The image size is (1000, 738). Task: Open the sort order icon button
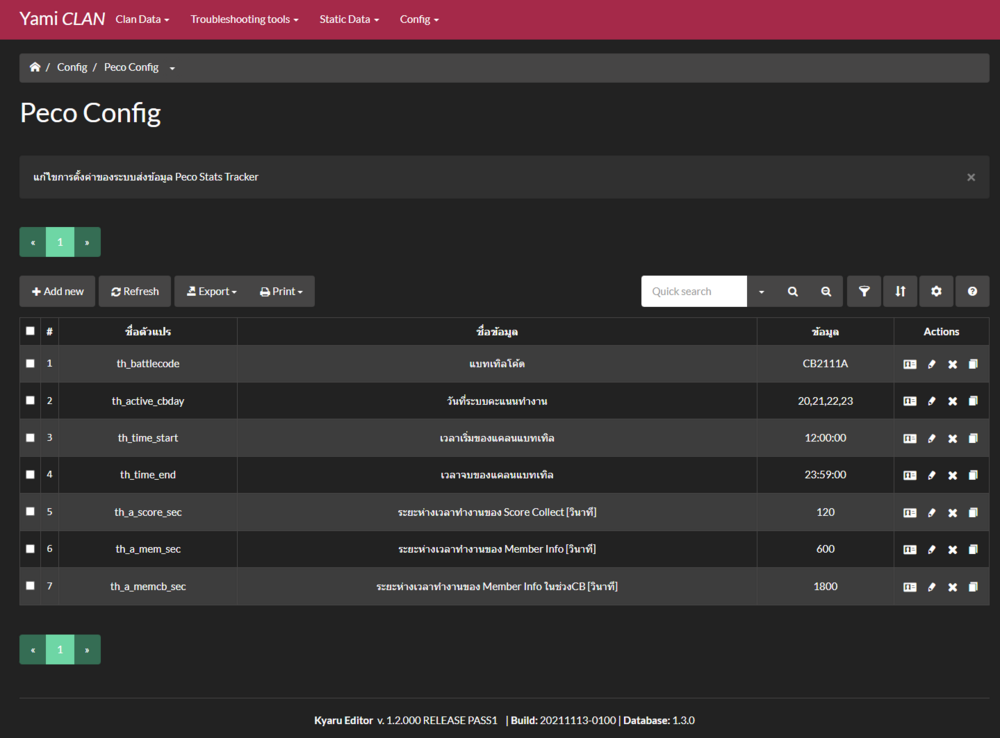point(900,291)
